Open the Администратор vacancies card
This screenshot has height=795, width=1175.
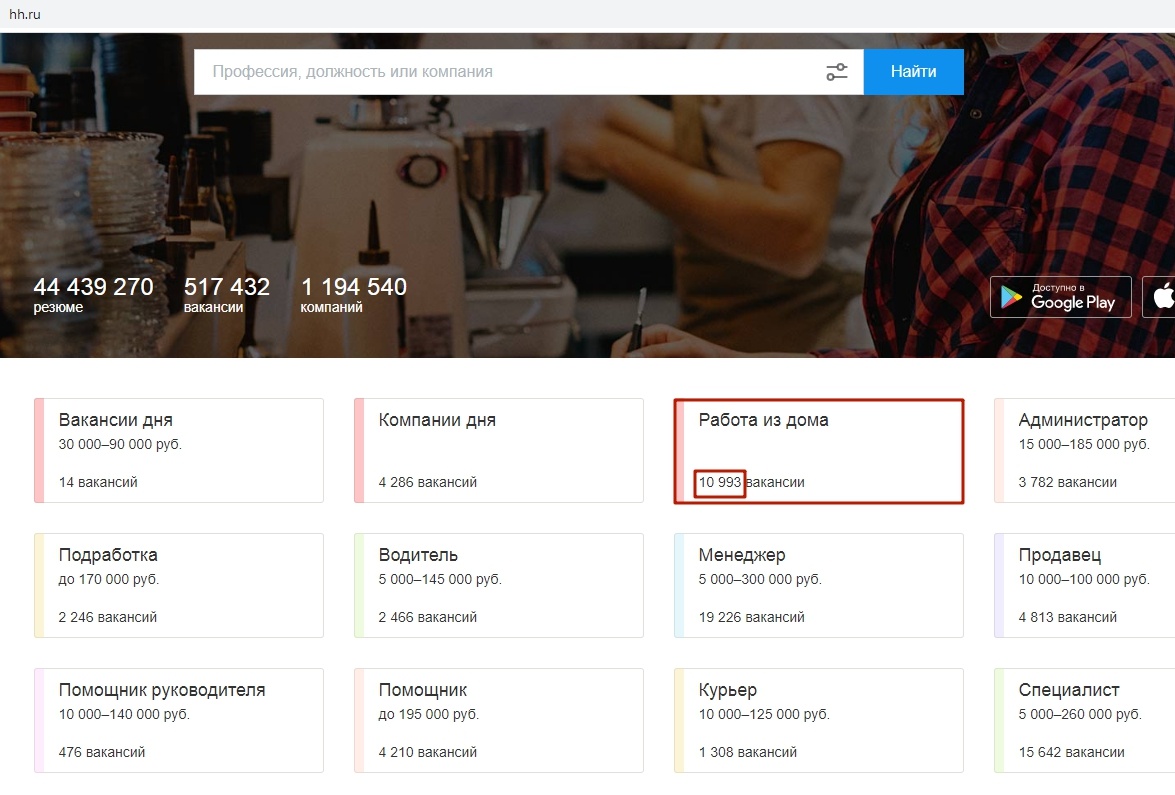point(1084,450)
